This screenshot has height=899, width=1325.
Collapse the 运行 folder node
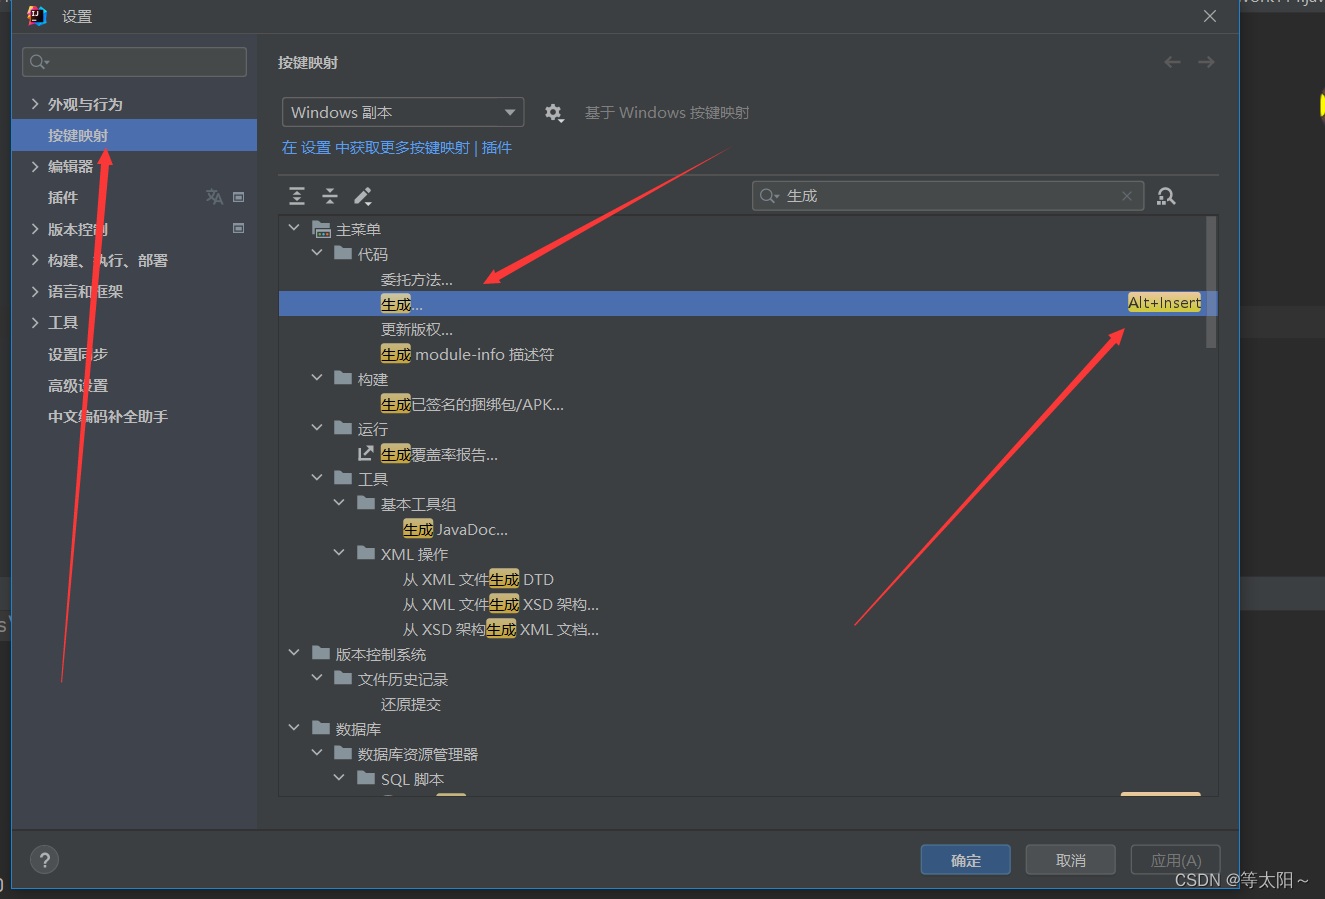317,428
